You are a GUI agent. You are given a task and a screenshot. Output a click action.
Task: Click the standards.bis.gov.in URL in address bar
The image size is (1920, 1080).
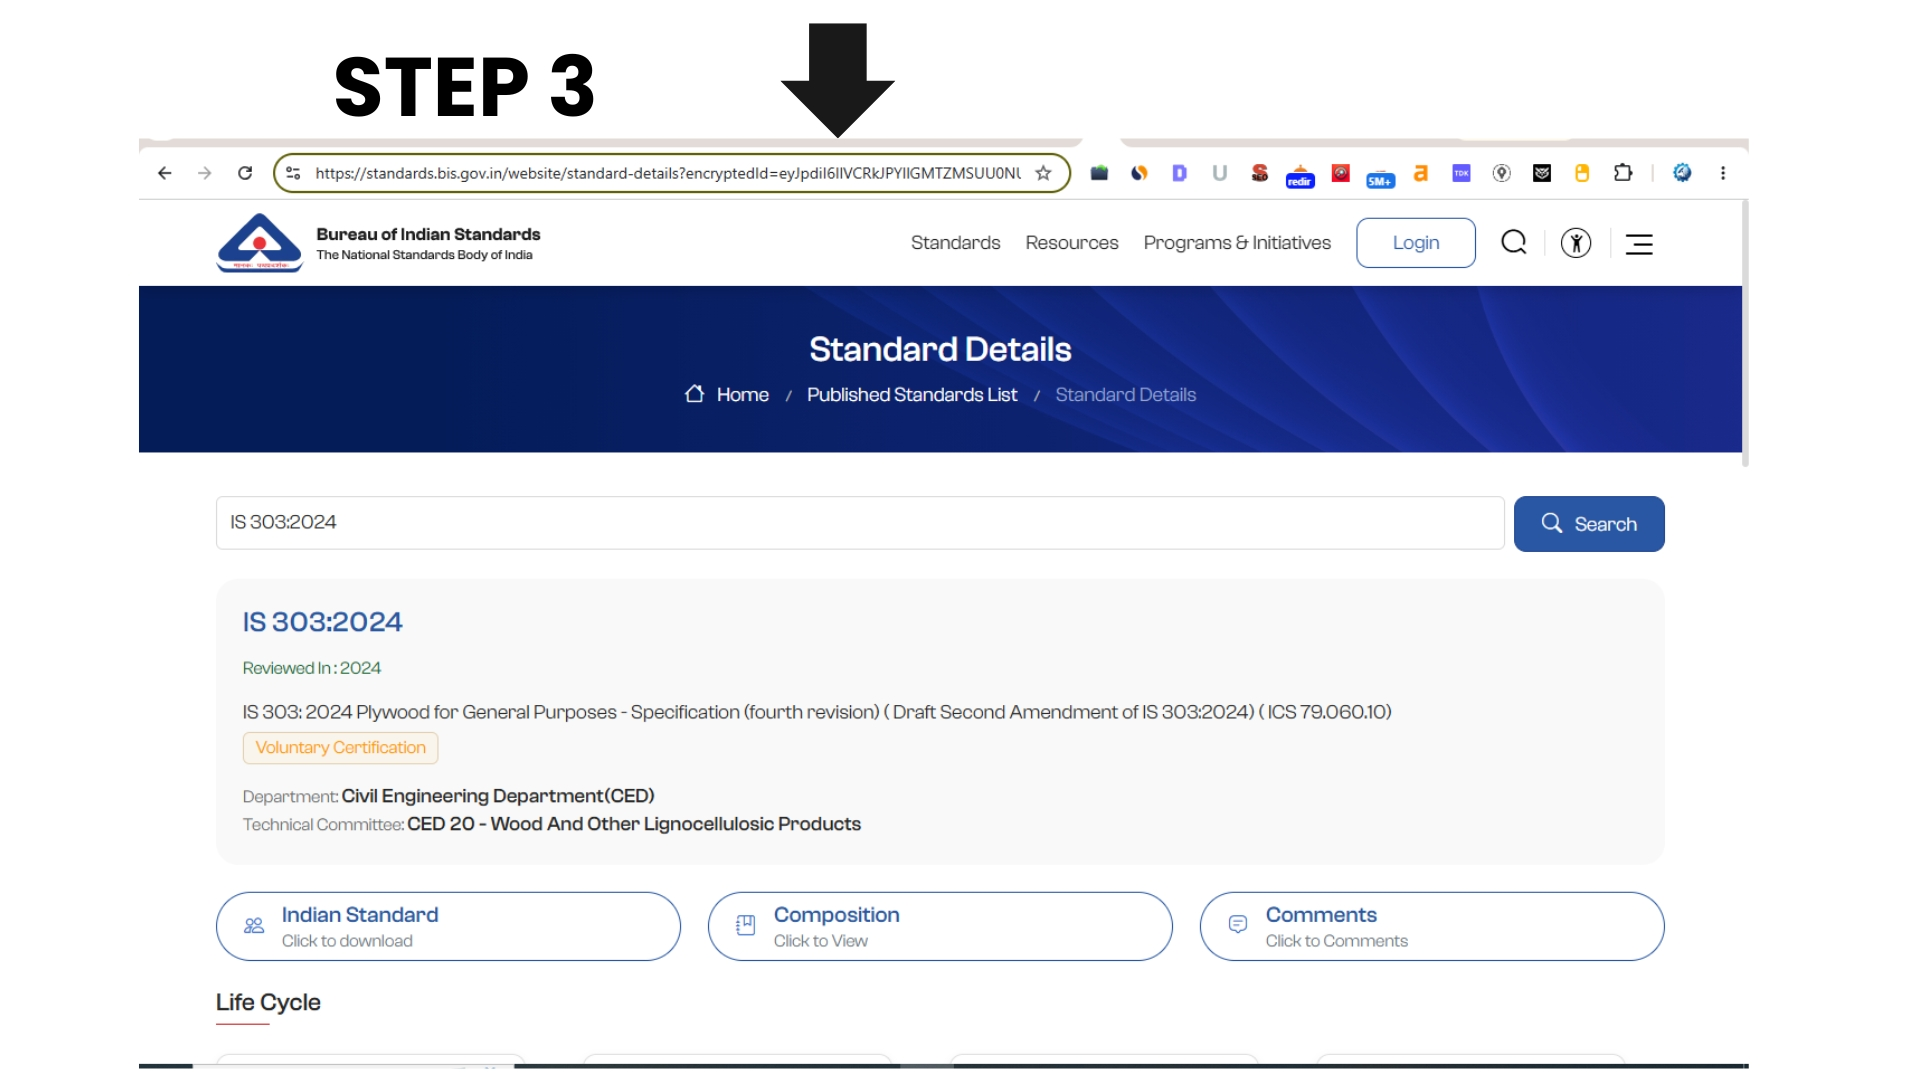[667, 173]
